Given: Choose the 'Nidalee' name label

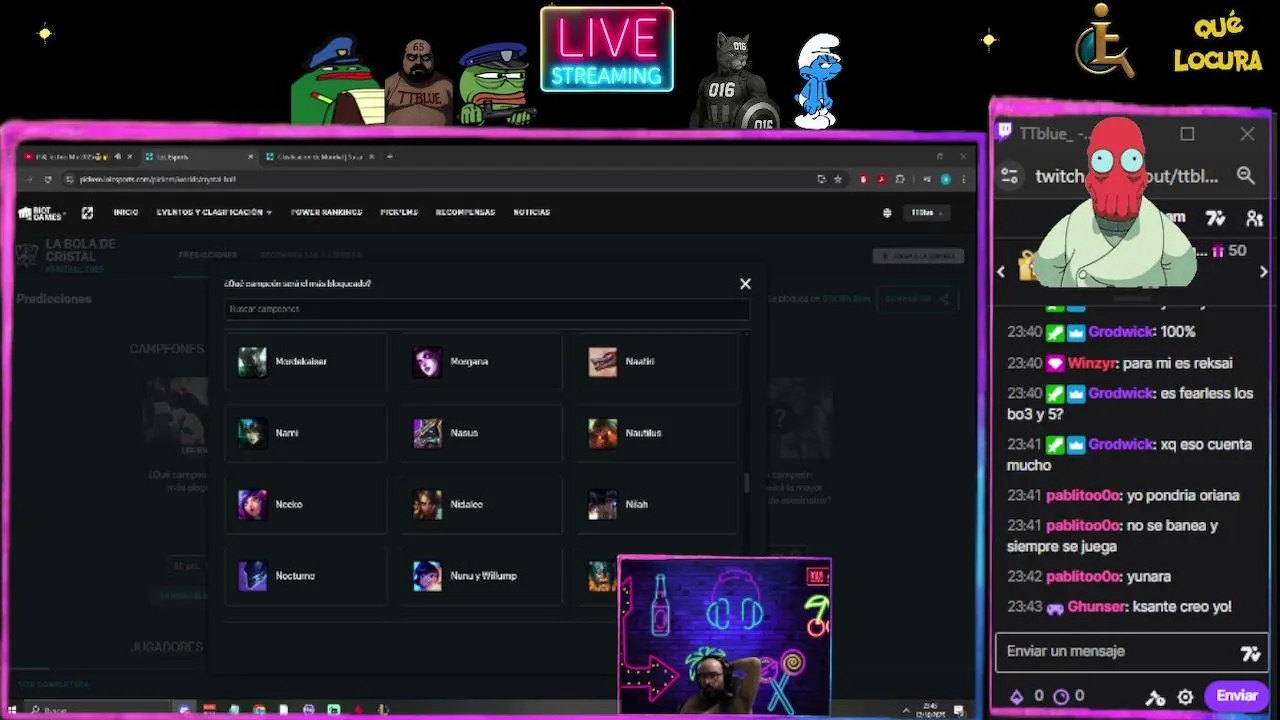Looking at the screenshot, I should tap(466, 505).
